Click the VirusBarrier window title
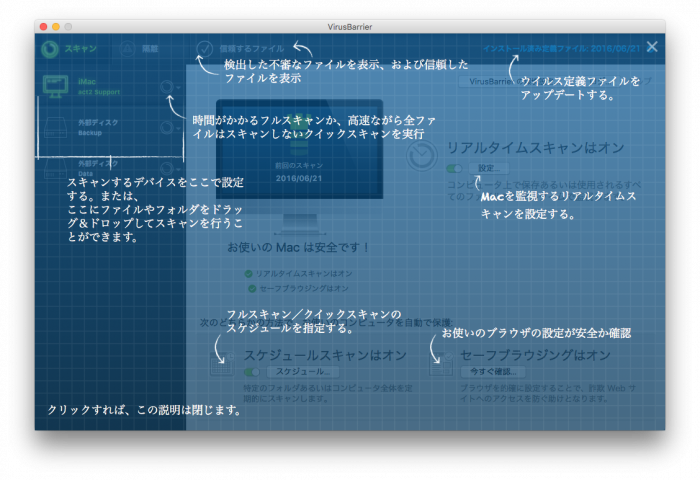Screen dimensions: 700x480 pos(350,27)
